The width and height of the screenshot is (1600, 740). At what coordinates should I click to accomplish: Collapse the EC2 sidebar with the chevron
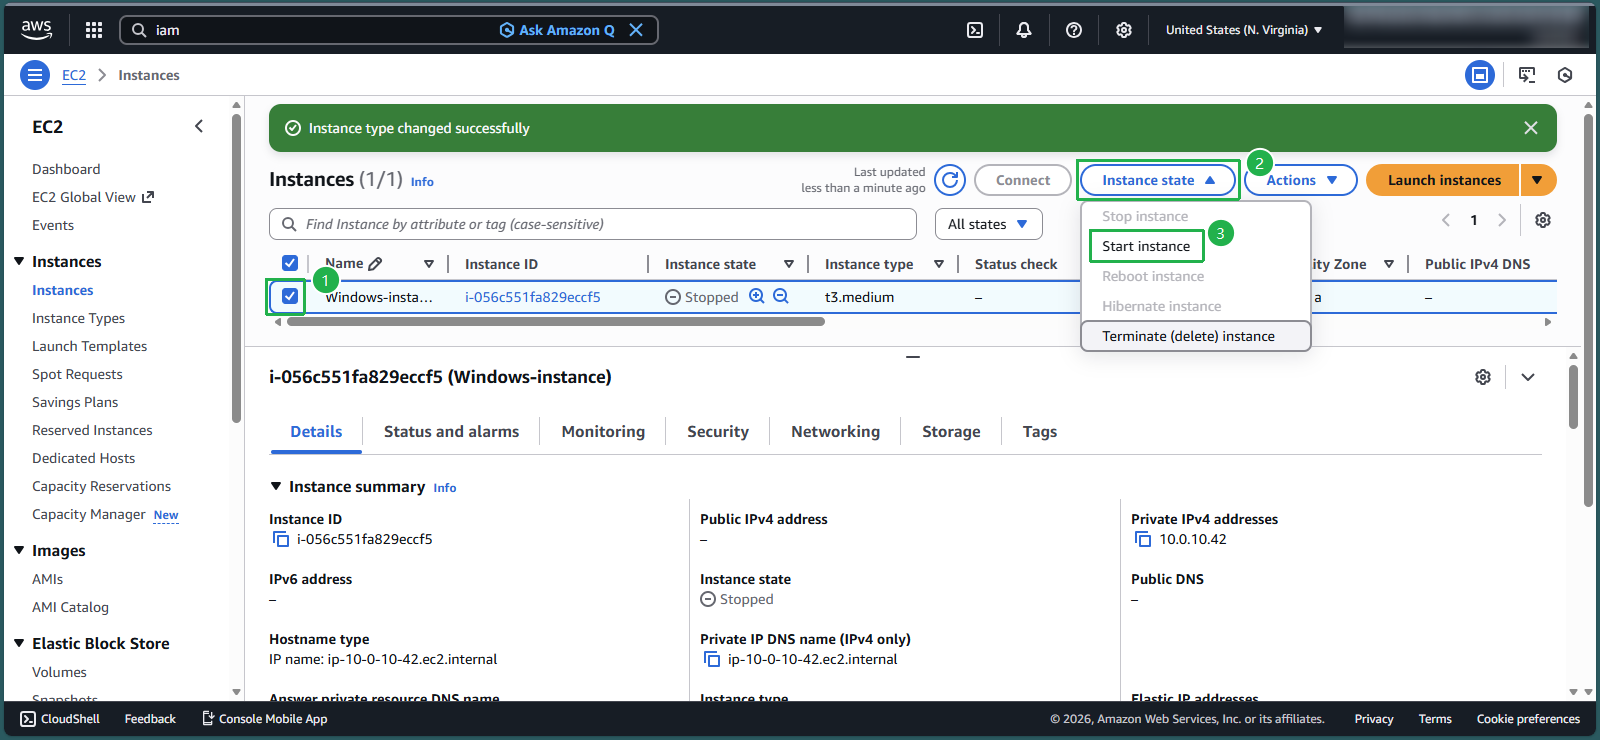tap(199, 126)
